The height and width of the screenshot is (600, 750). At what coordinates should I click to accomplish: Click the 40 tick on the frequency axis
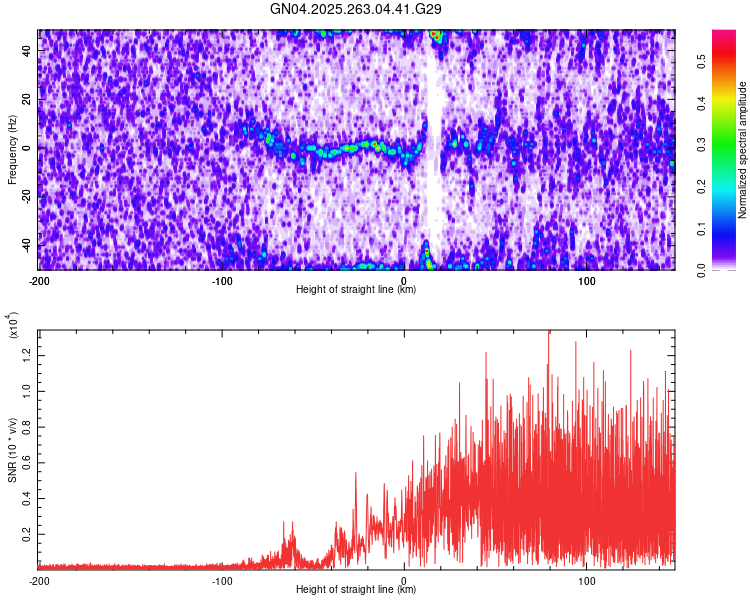pyautogui.click(x=27, y=50)
